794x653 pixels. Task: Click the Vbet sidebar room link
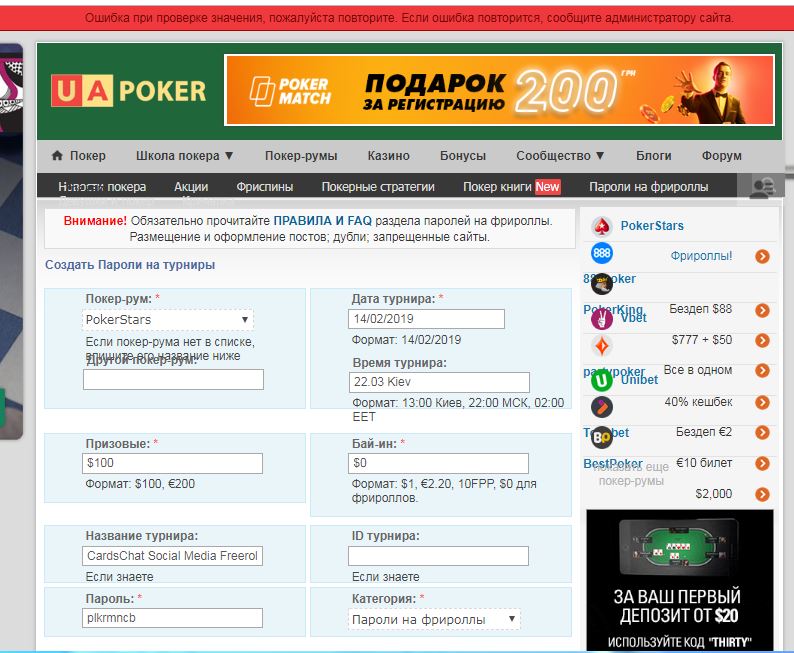tap(633, 318)
